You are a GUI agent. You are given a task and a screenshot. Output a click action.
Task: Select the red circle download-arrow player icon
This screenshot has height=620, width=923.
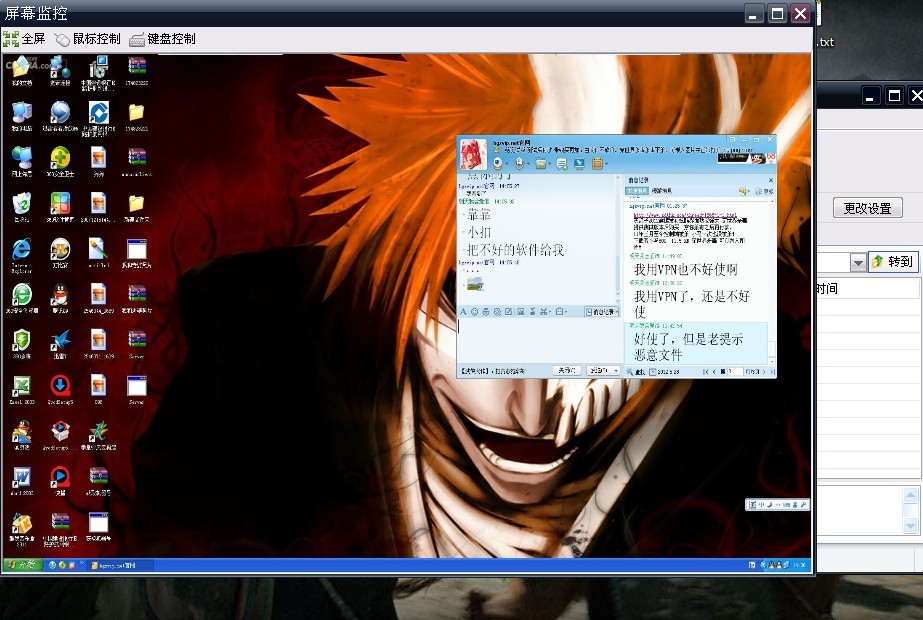point(60,390)
